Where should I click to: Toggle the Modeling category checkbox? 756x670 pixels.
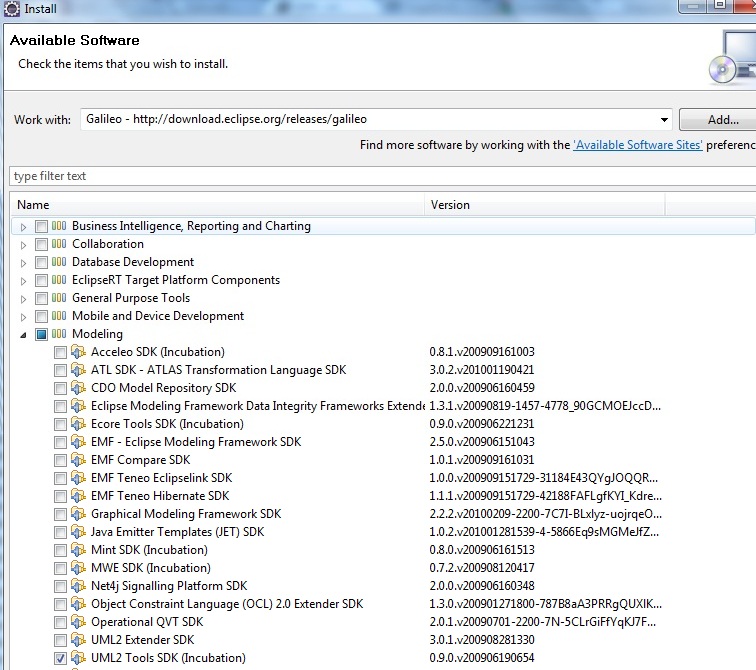point(41,335)
